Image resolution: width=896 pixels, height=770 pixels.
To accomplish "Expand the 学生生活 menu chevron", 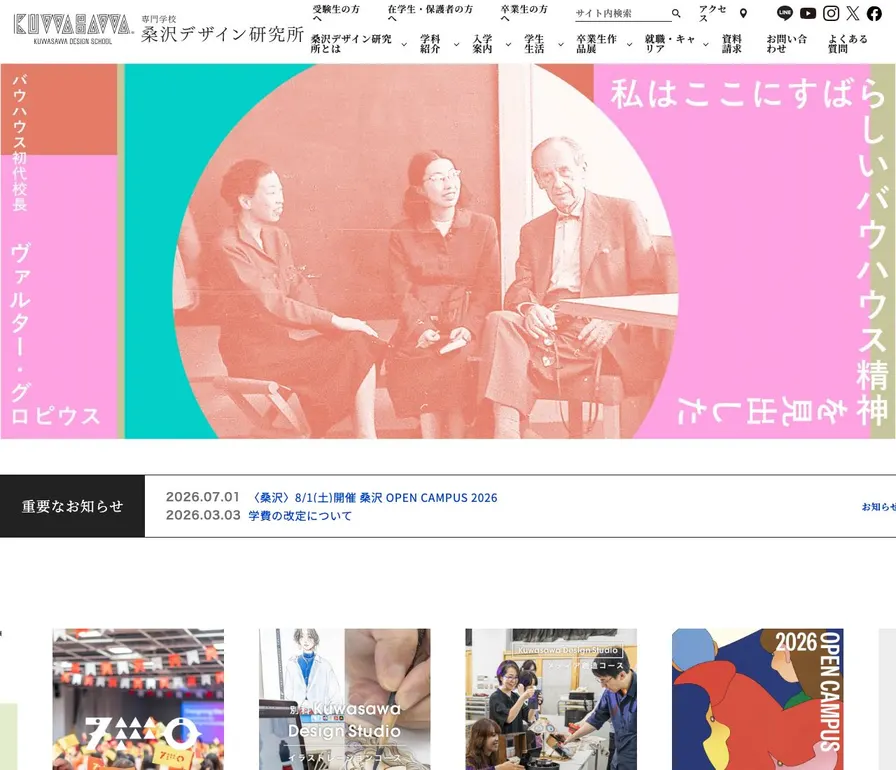I will pos(561,45).
